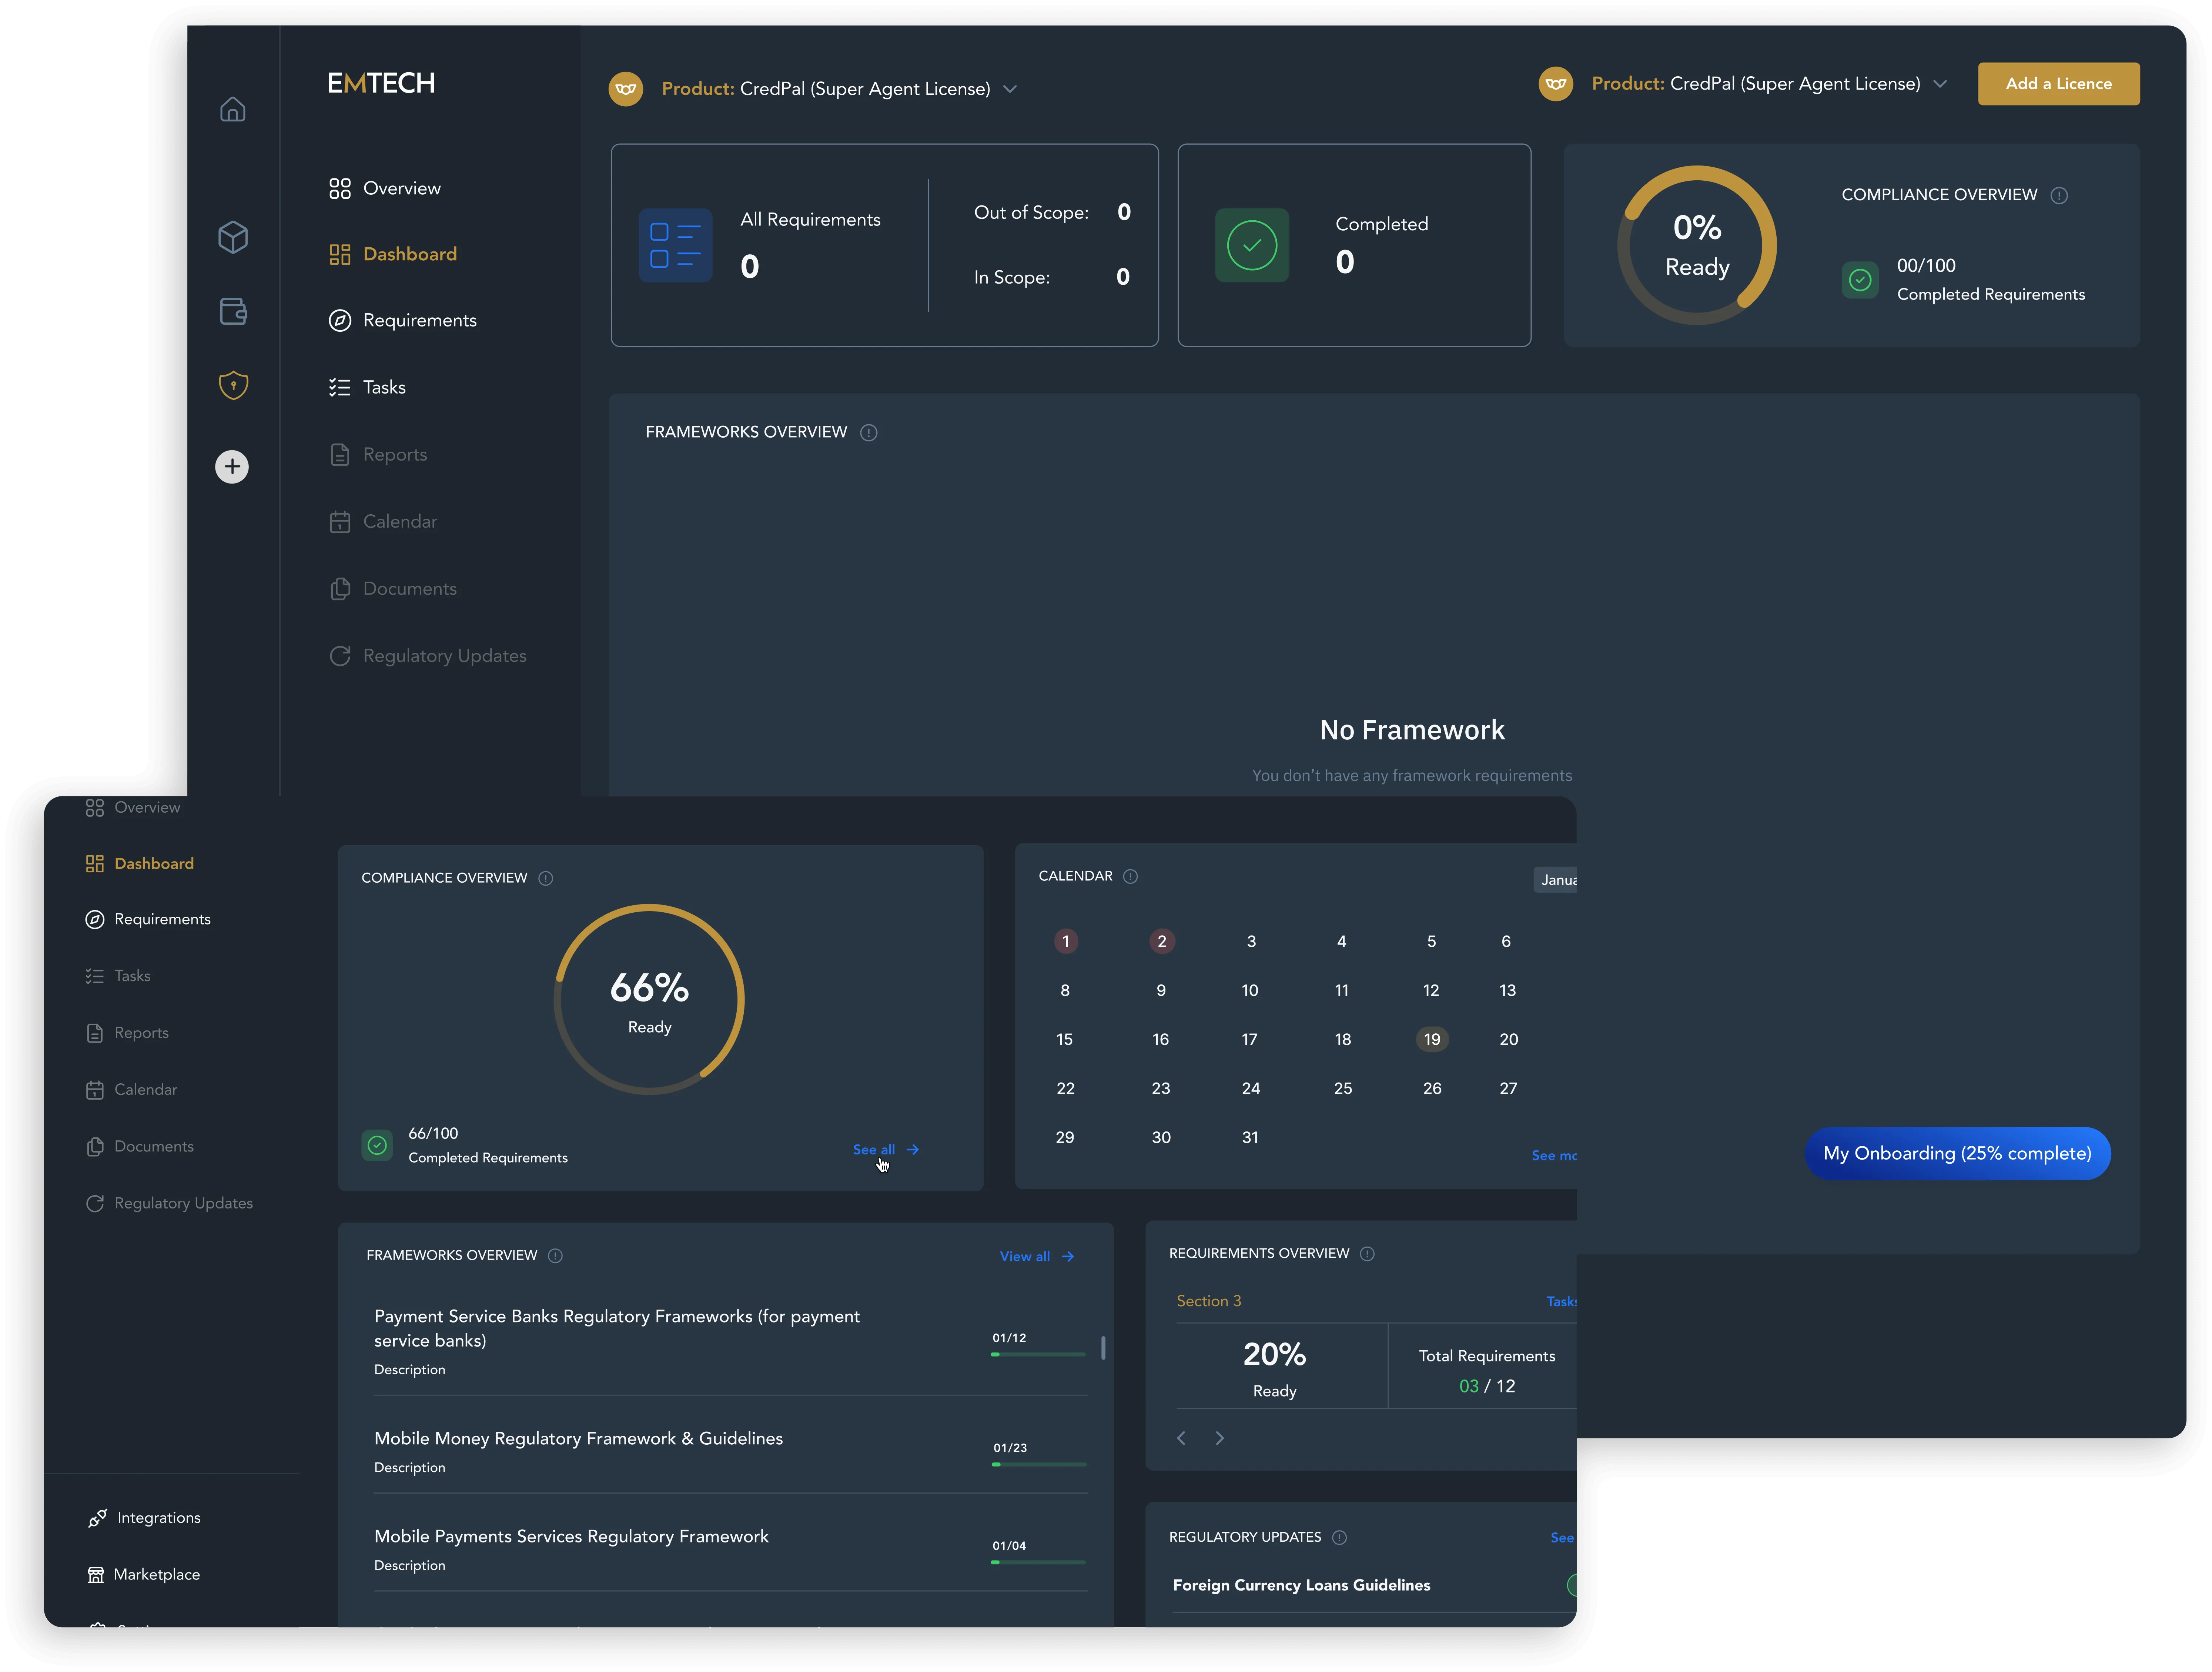
Task: Click info icon beside back window Compliance Overview
Action: [x=2059, y=195]
